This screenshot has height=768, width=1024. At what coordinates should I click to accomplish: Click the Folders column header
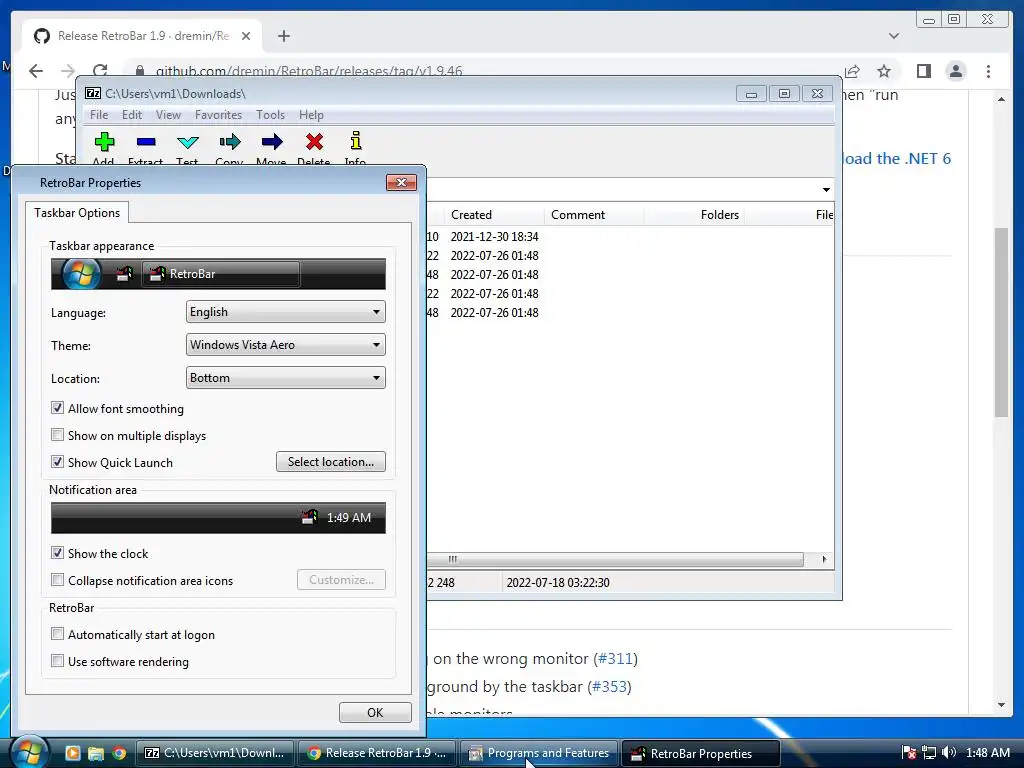point(695,215)
